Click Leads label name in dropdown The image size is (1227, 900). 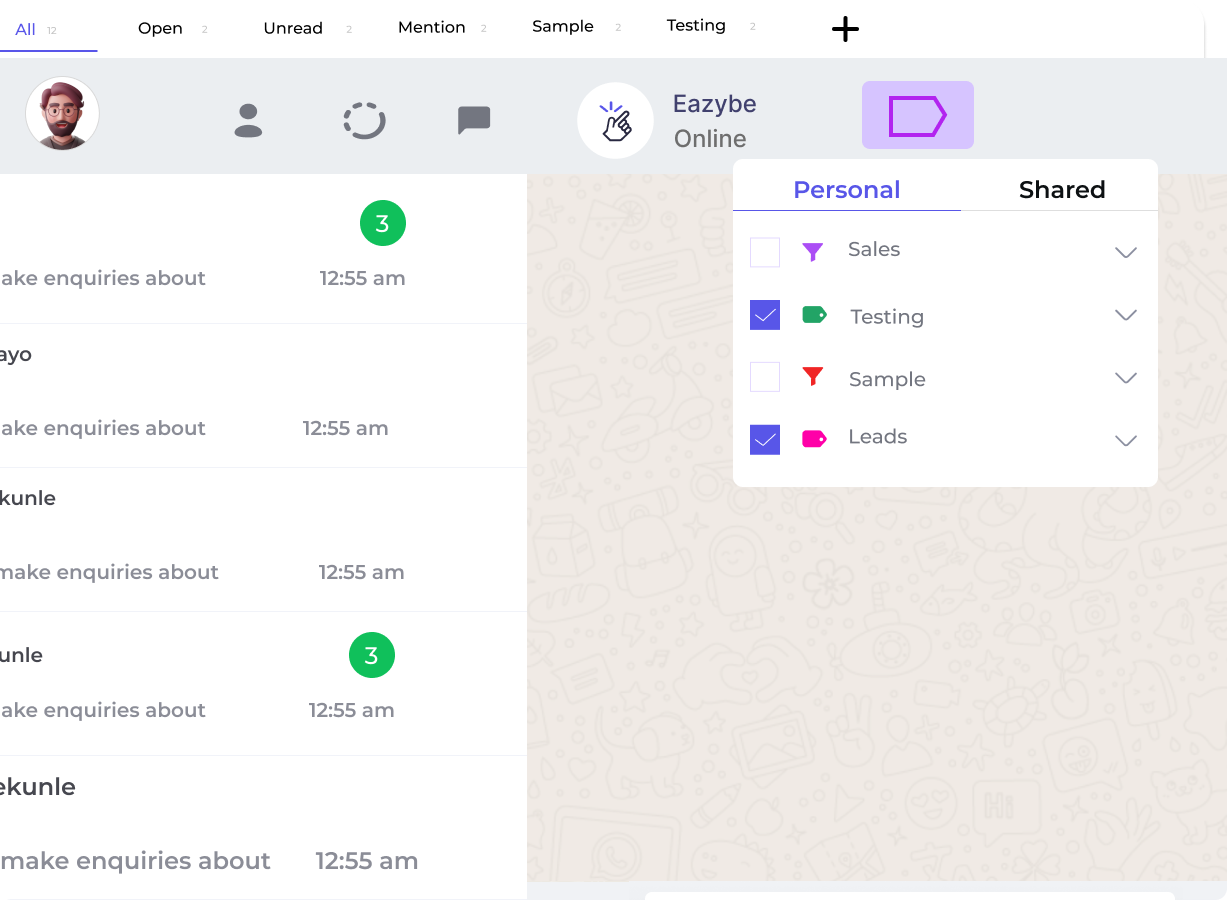pyautogui.click(x=877, y=437)
